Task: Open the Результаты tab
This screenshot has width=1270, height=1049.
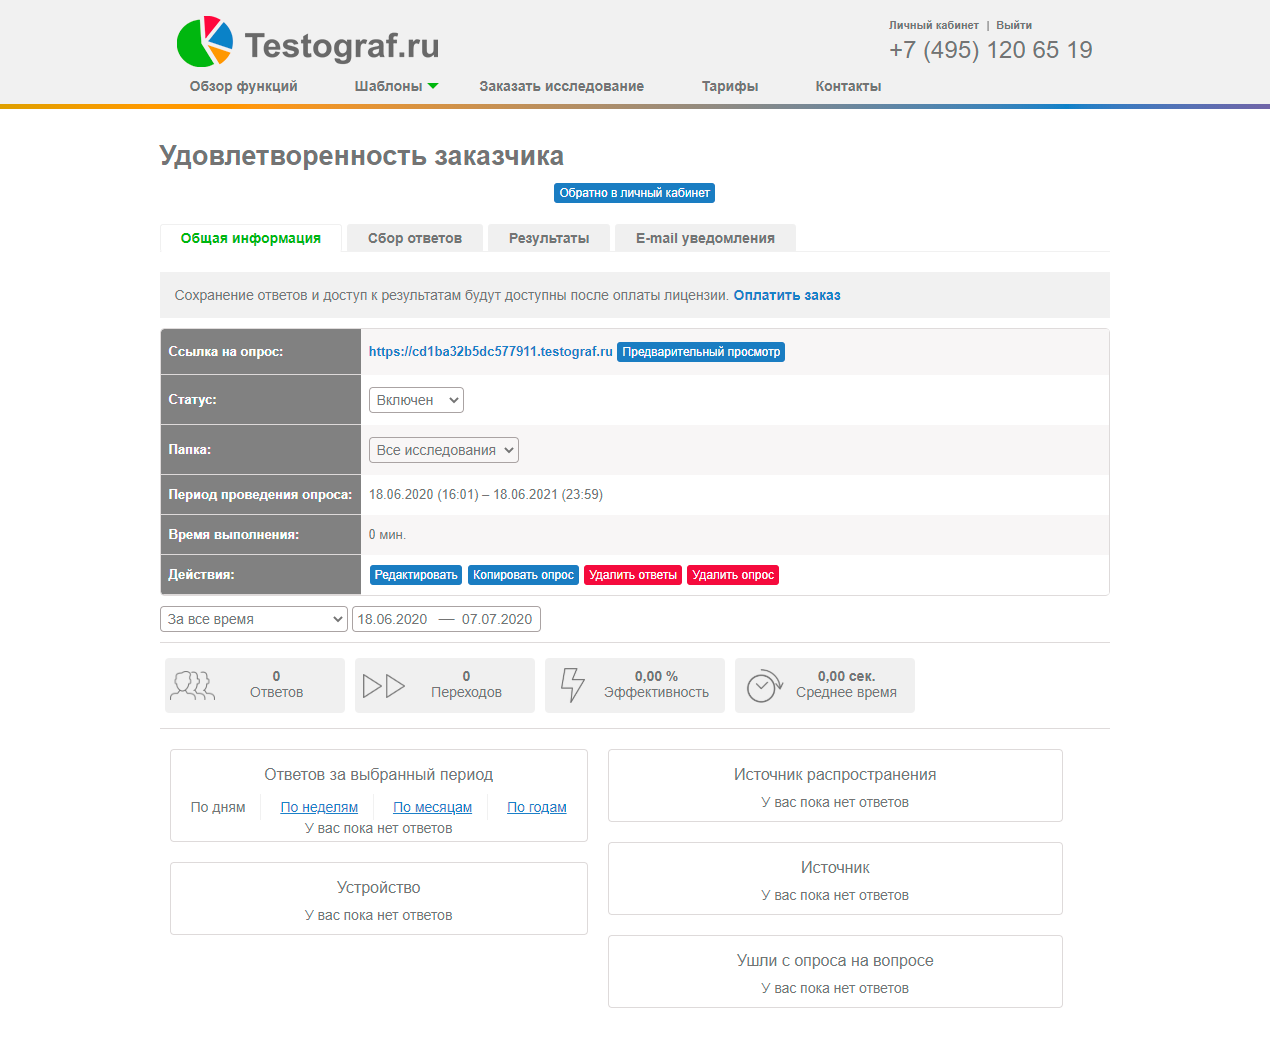Action: pos(548,238)
